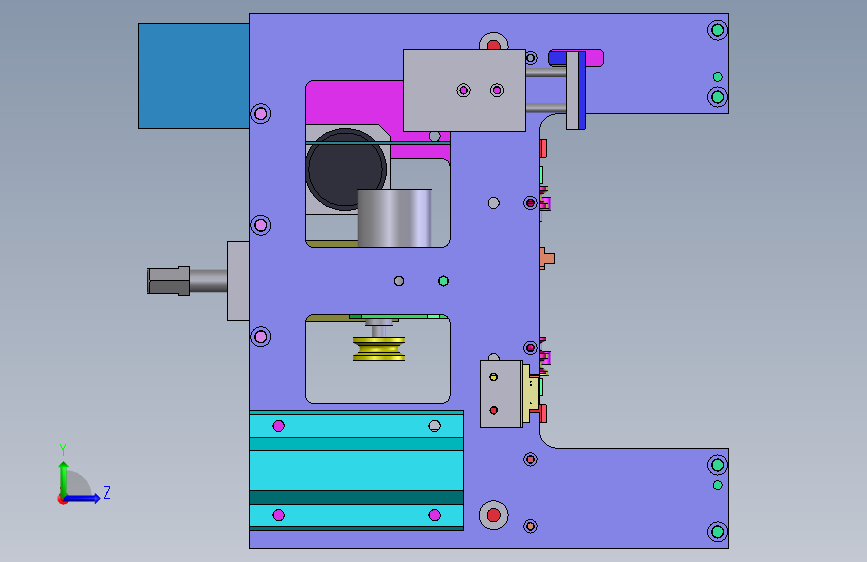The image size is (867, 562).
Task: Click yellow hole on small gray block
Action: click(x=493, y=377)
